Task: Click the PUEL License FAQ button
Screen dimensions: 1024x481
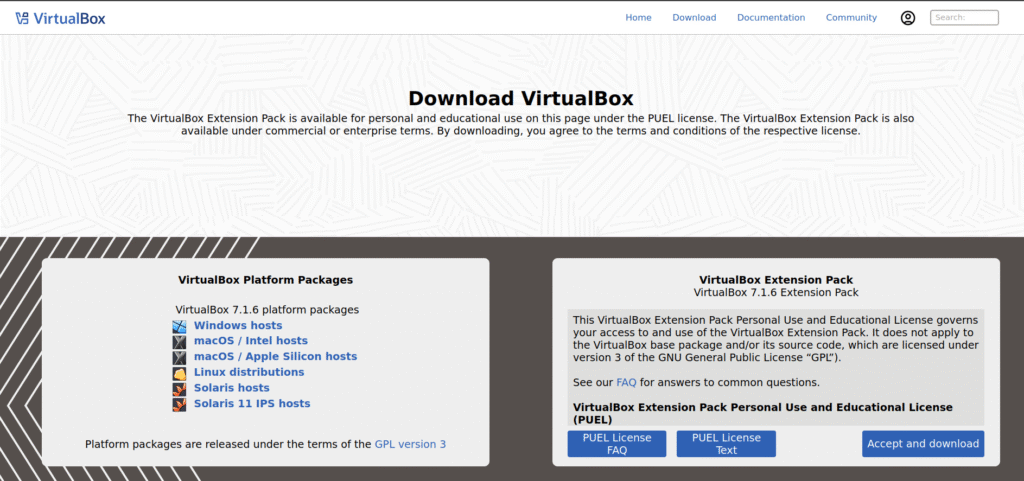Action: [x=617, y=444]
